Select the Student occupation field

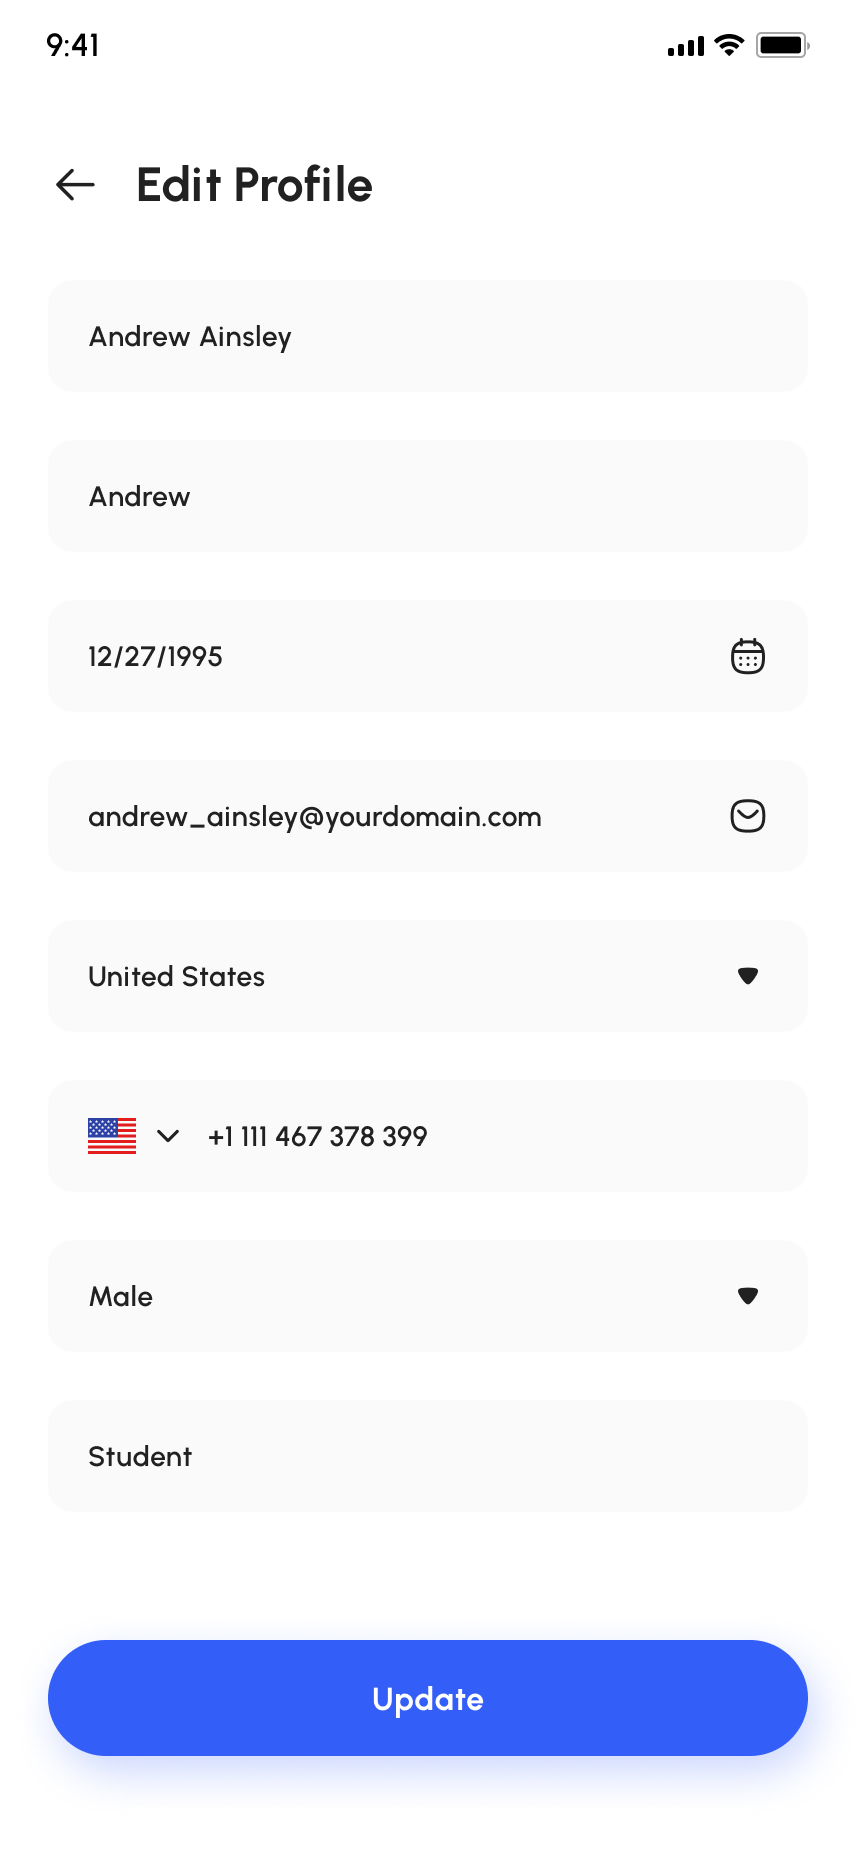pyautogui.click(x=428, y=1456)
